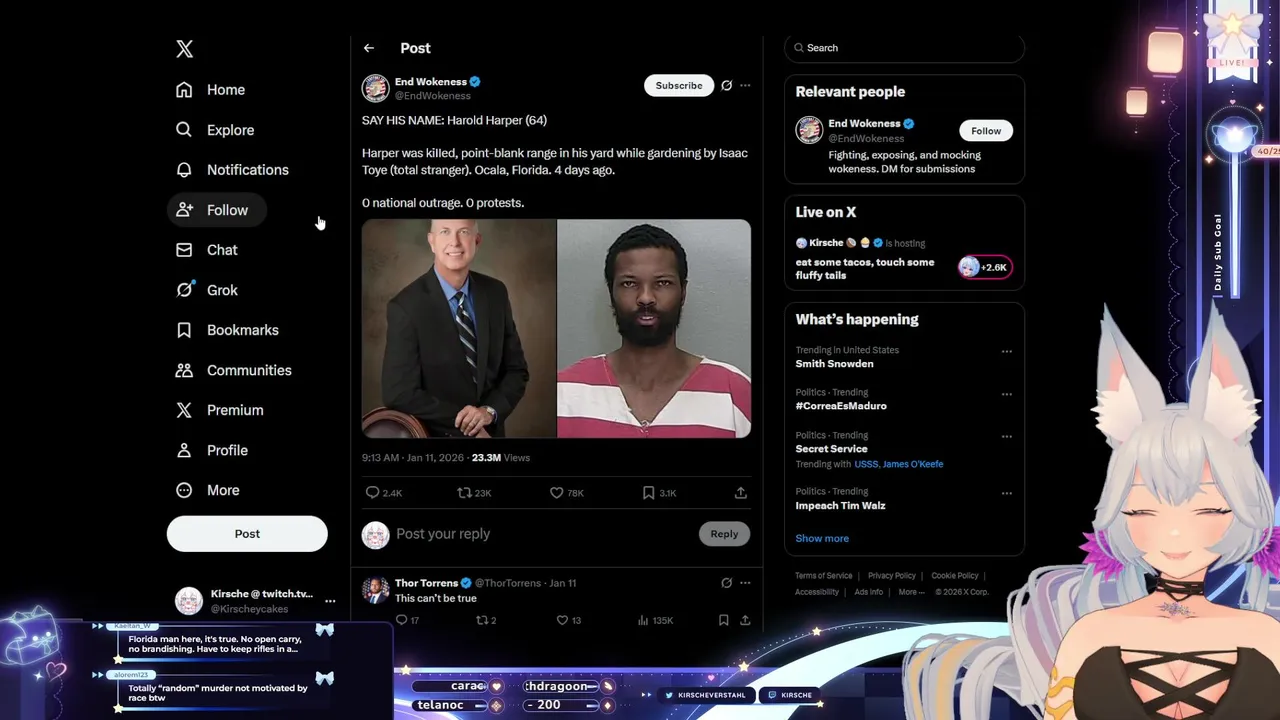The height and width of the screenshot is (720, 1280).
Task: Click the James O'Keefe link
Action: pos(912,464)
